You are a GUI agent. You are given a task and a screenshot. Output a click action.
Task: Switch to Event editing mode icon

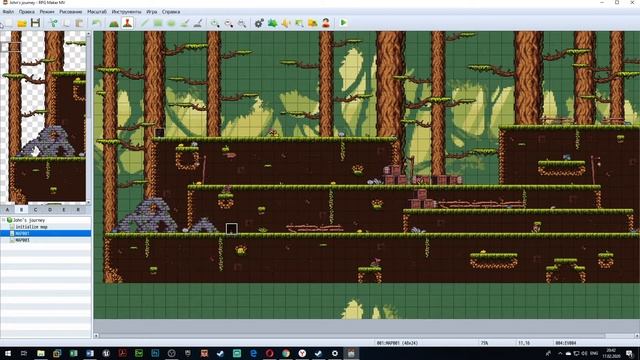[x=127, y=23]
